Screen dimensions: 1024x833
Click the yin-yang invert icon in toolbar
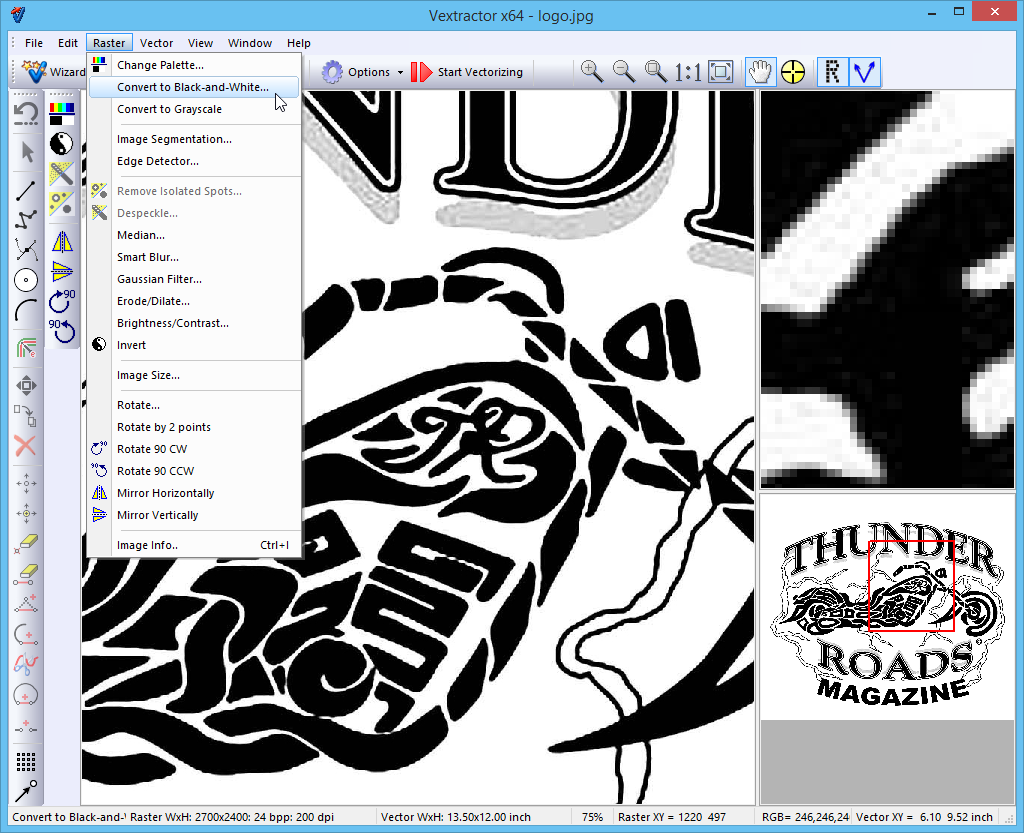point(62,143)
